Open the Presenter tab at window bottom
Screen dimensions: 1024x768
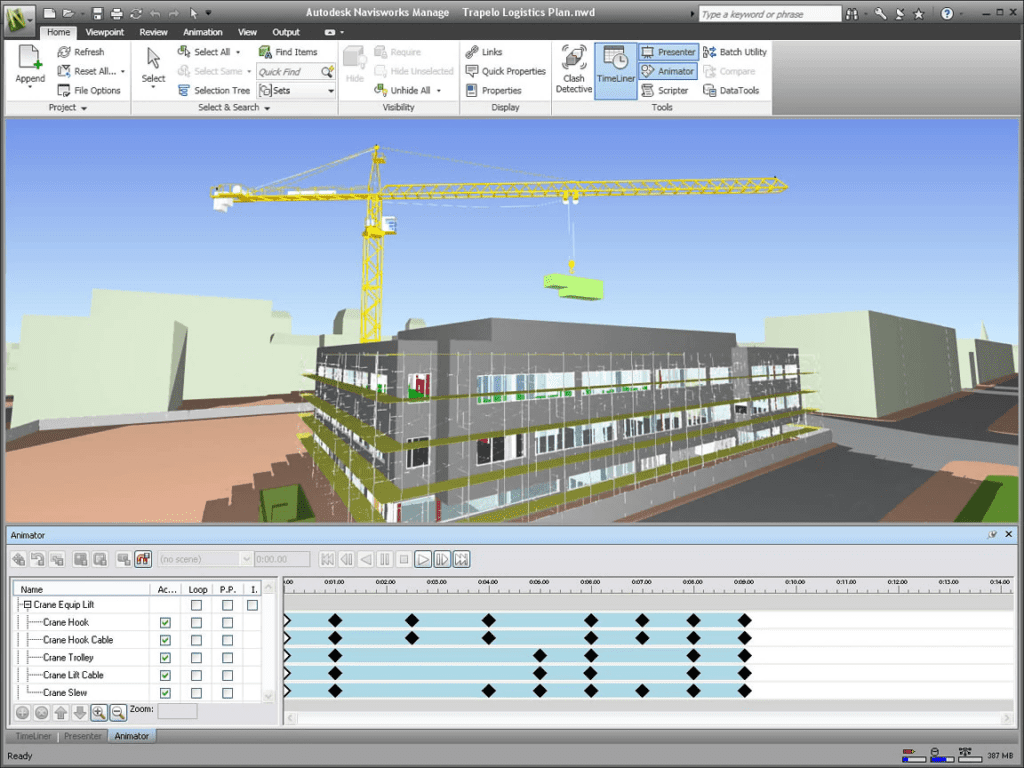tap(82, 736)
